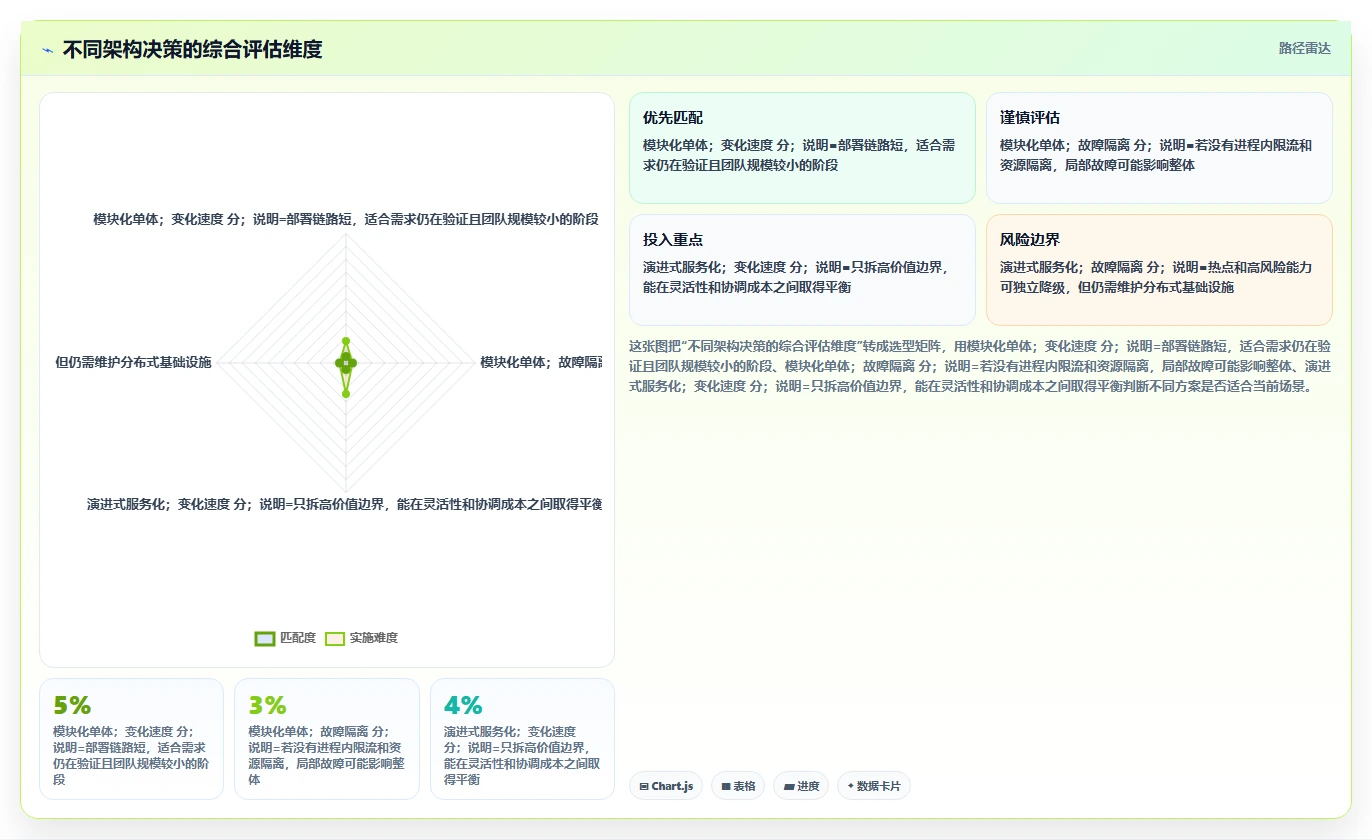
Task: Click the description text under 5%
Action: (131, 755)
